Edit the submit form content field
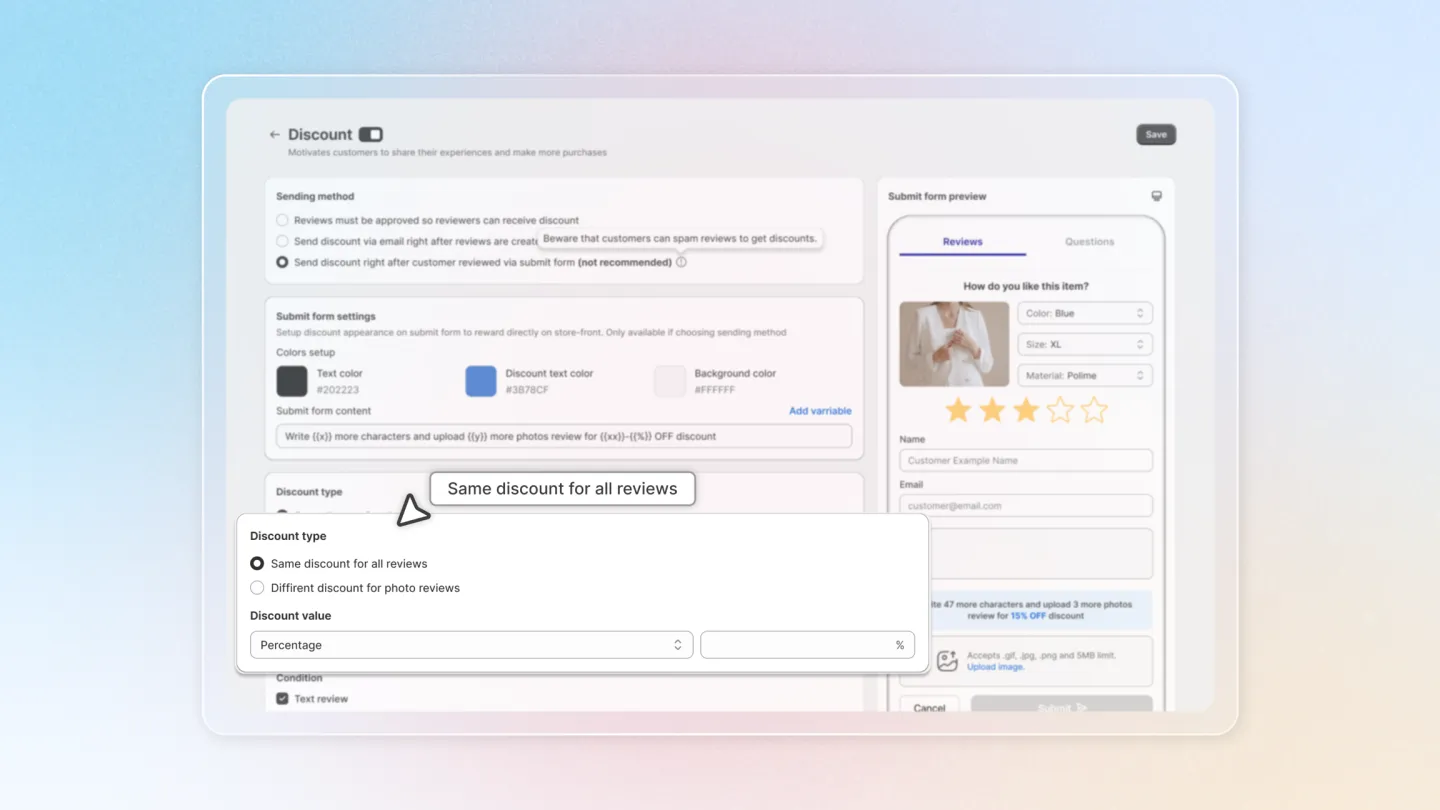The height and width of the screenshot is (810, 1440). point(564,436)
